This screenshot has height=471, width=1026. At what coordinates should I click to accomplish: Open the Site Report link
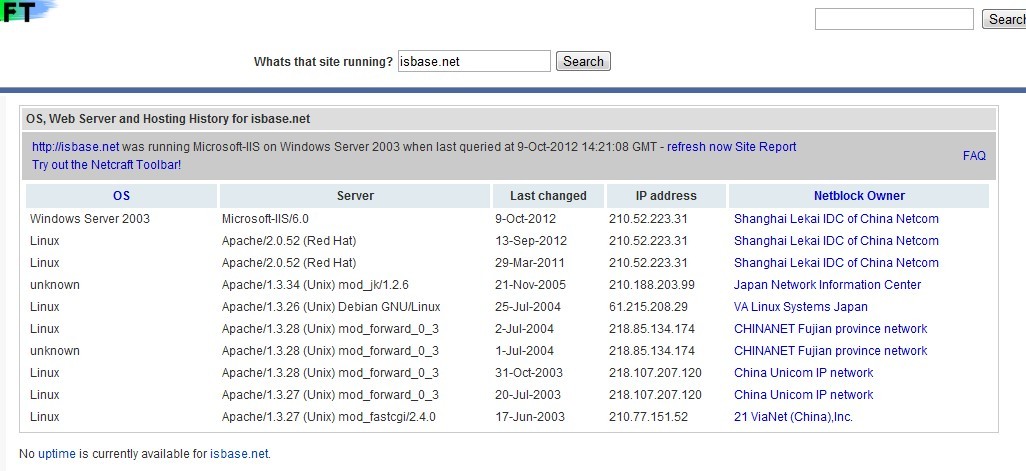[766, 147]
